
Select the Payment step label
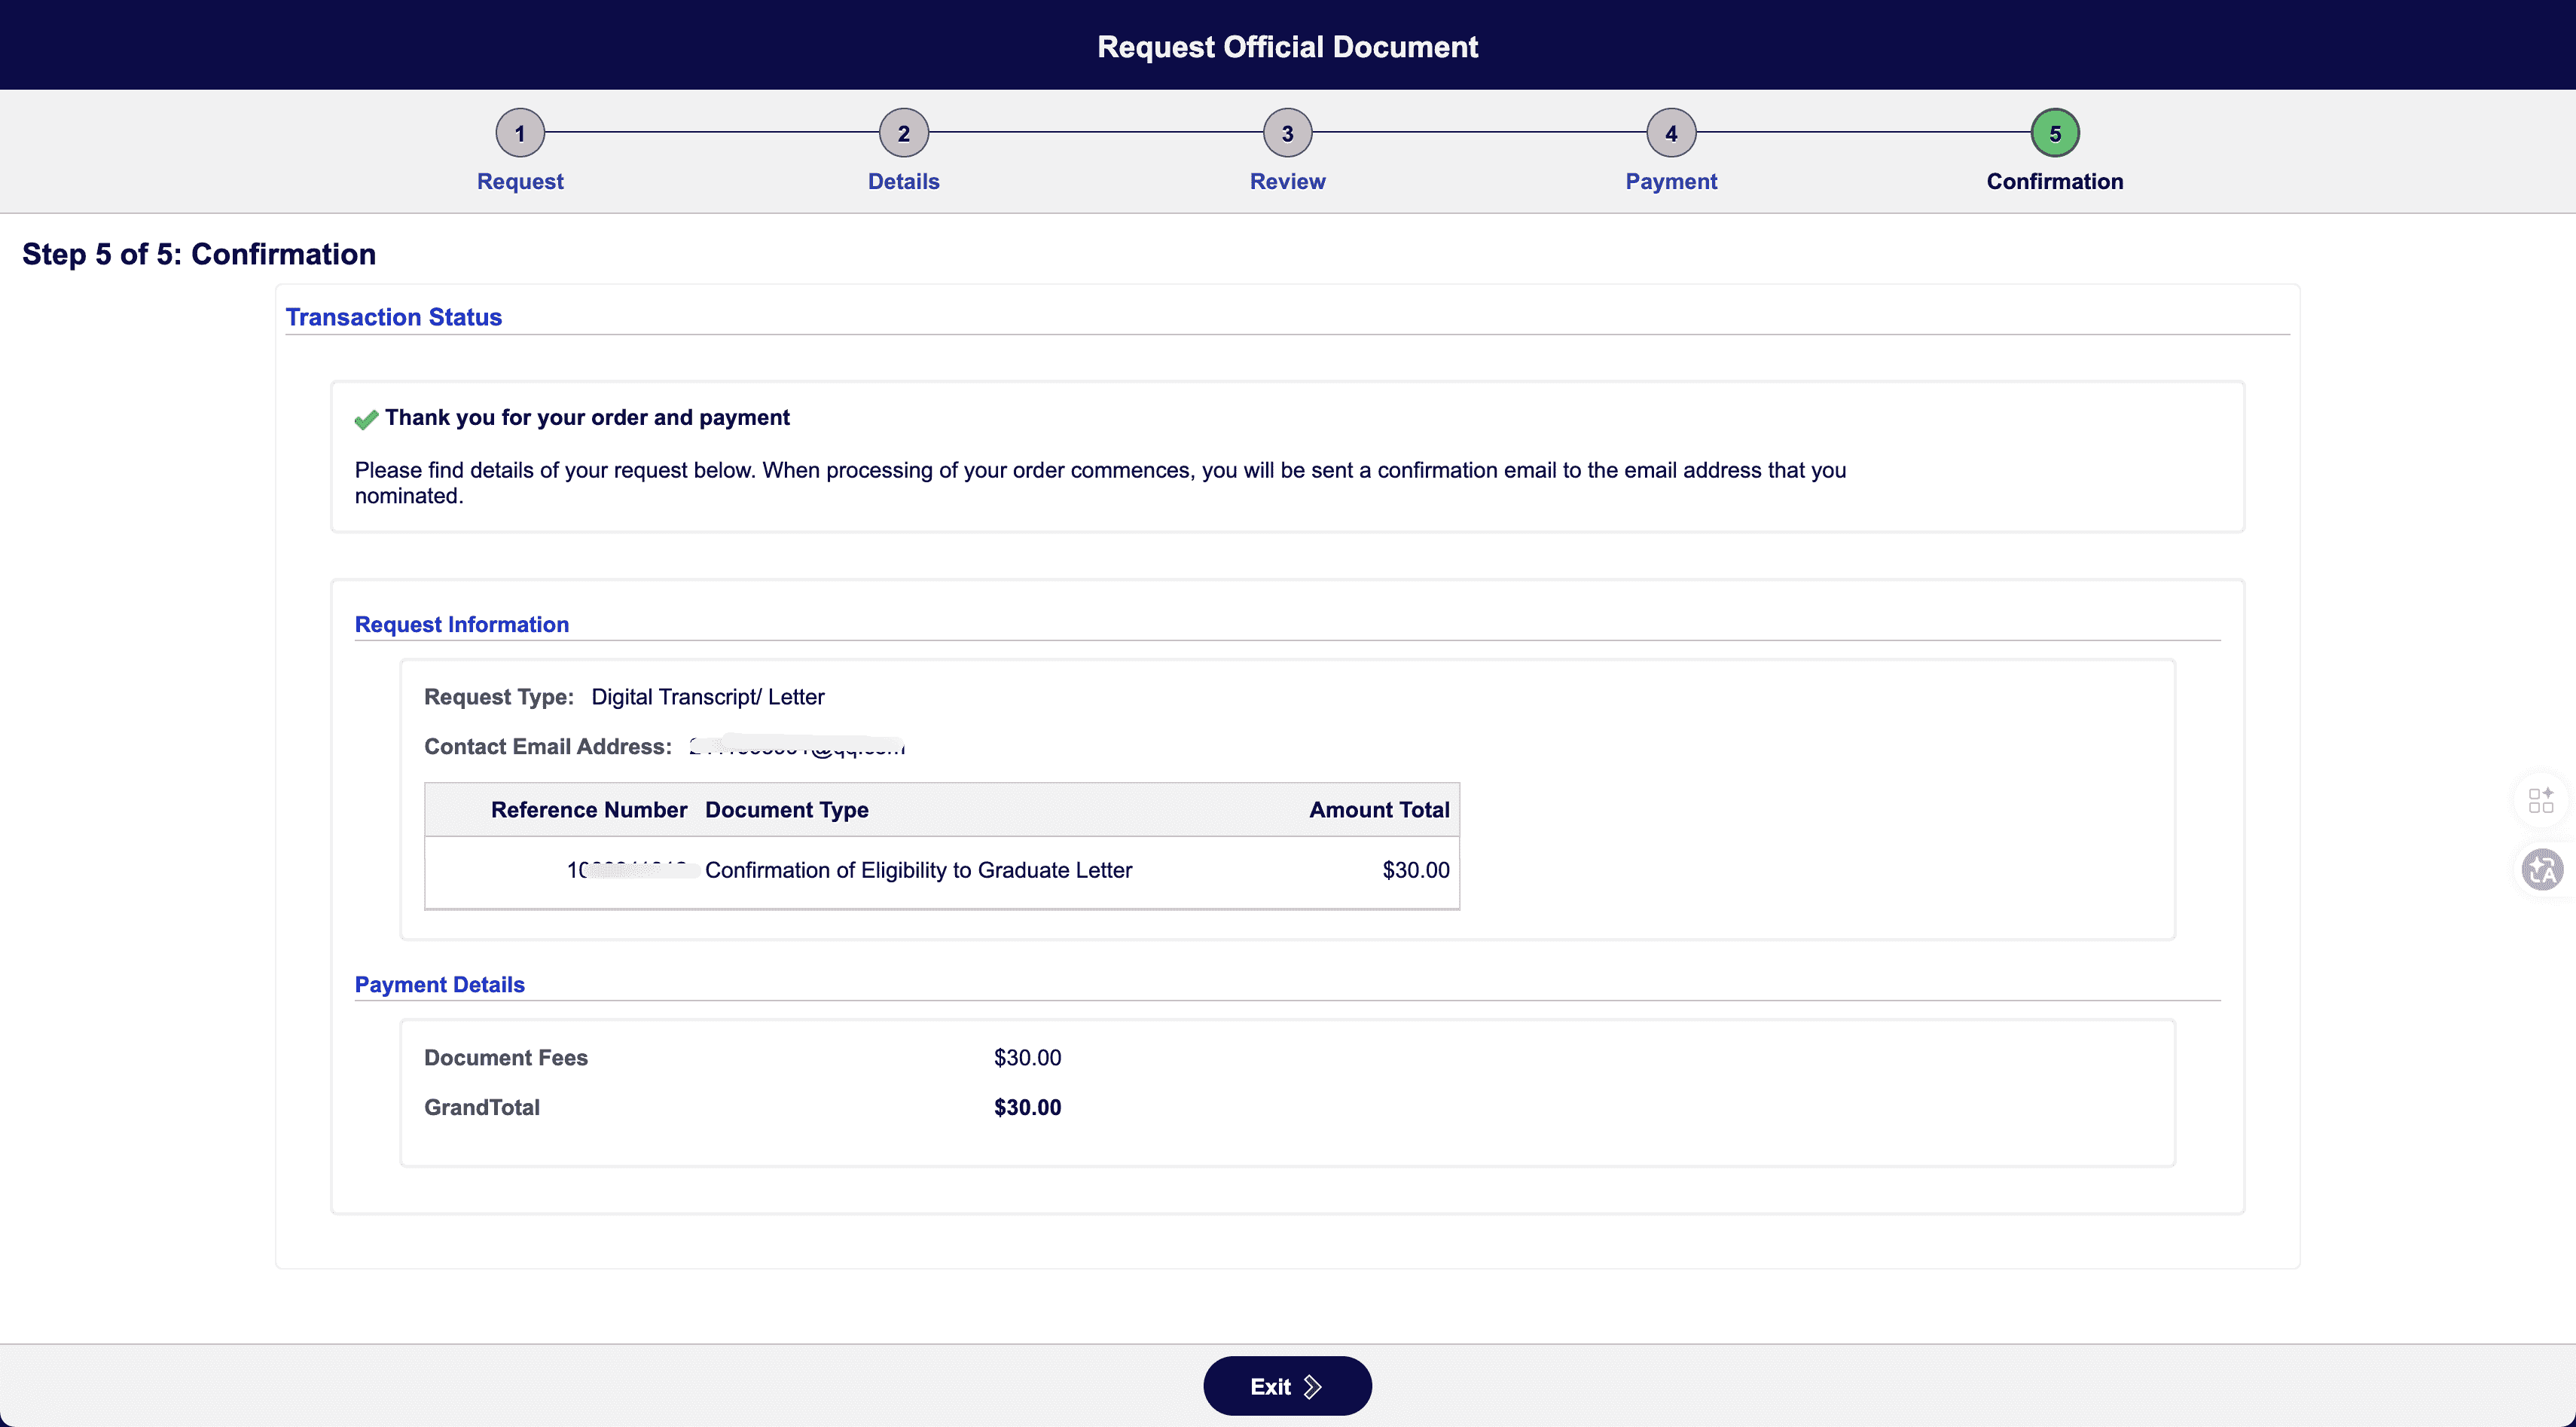[1671, 181]
